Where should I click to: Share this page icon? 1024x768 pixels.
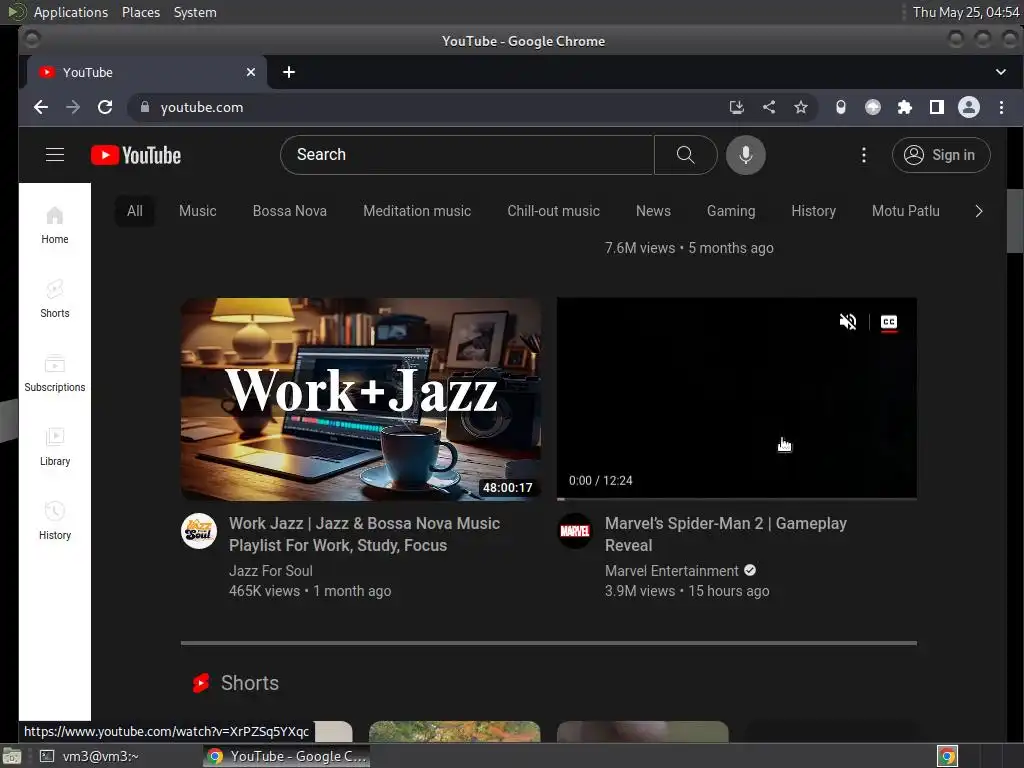(x=769, y=107)
